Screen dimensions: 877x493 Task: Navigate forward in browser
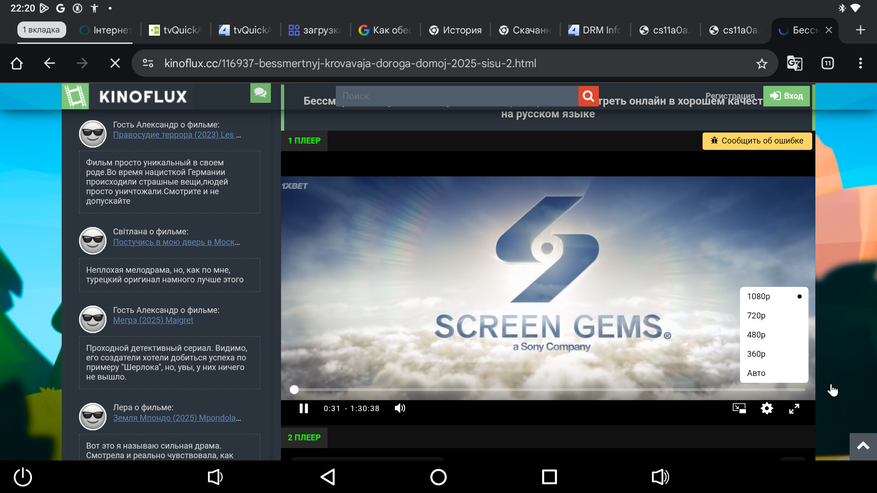[82, 64]
